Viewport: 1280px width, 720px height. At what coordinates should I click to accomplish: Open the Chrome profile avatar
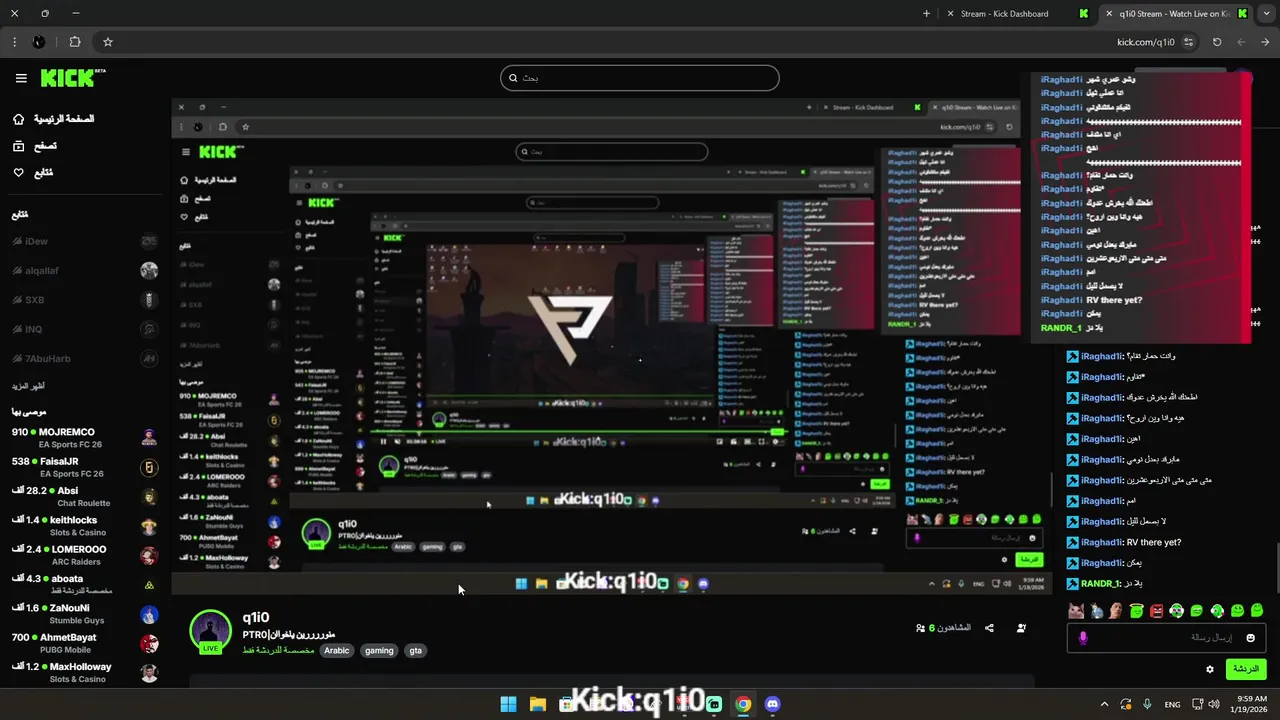[38, 42]
